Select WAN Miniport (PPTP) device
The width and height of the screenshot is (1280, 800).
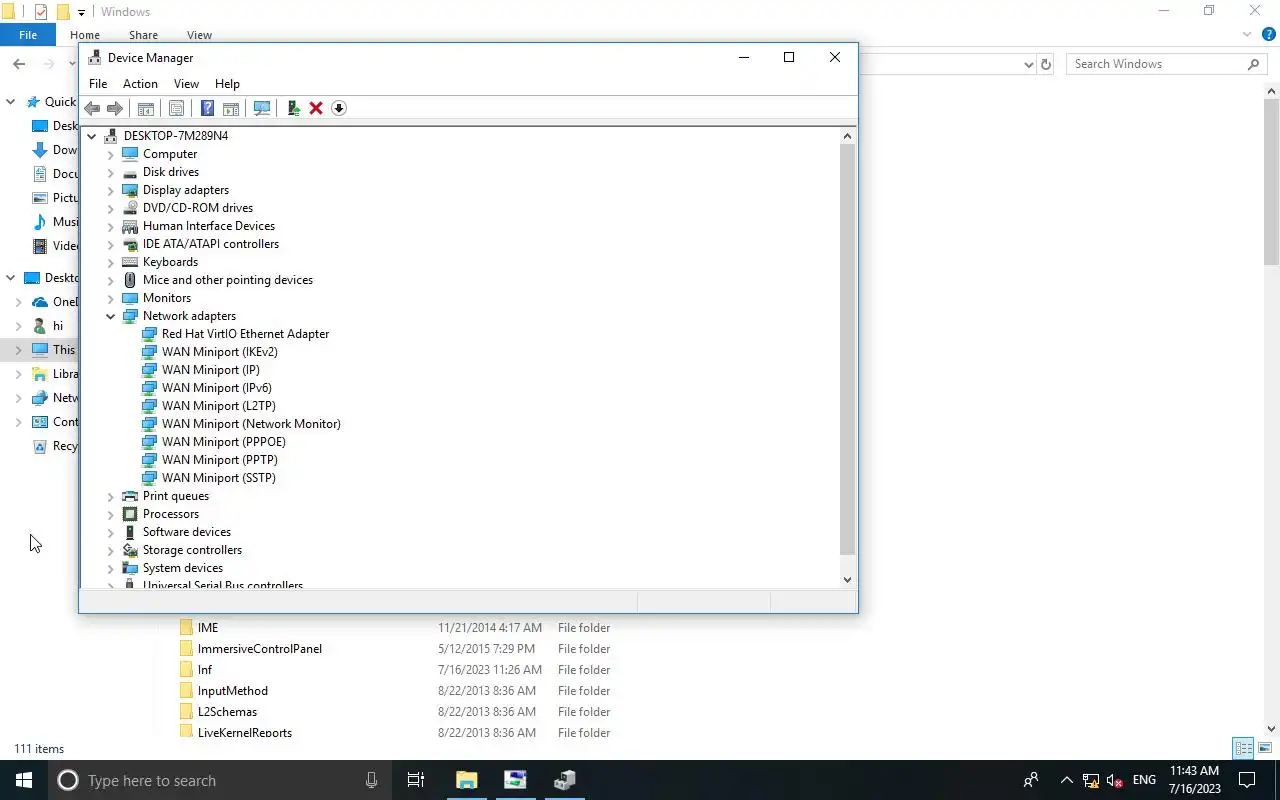(x=220, y=460)
